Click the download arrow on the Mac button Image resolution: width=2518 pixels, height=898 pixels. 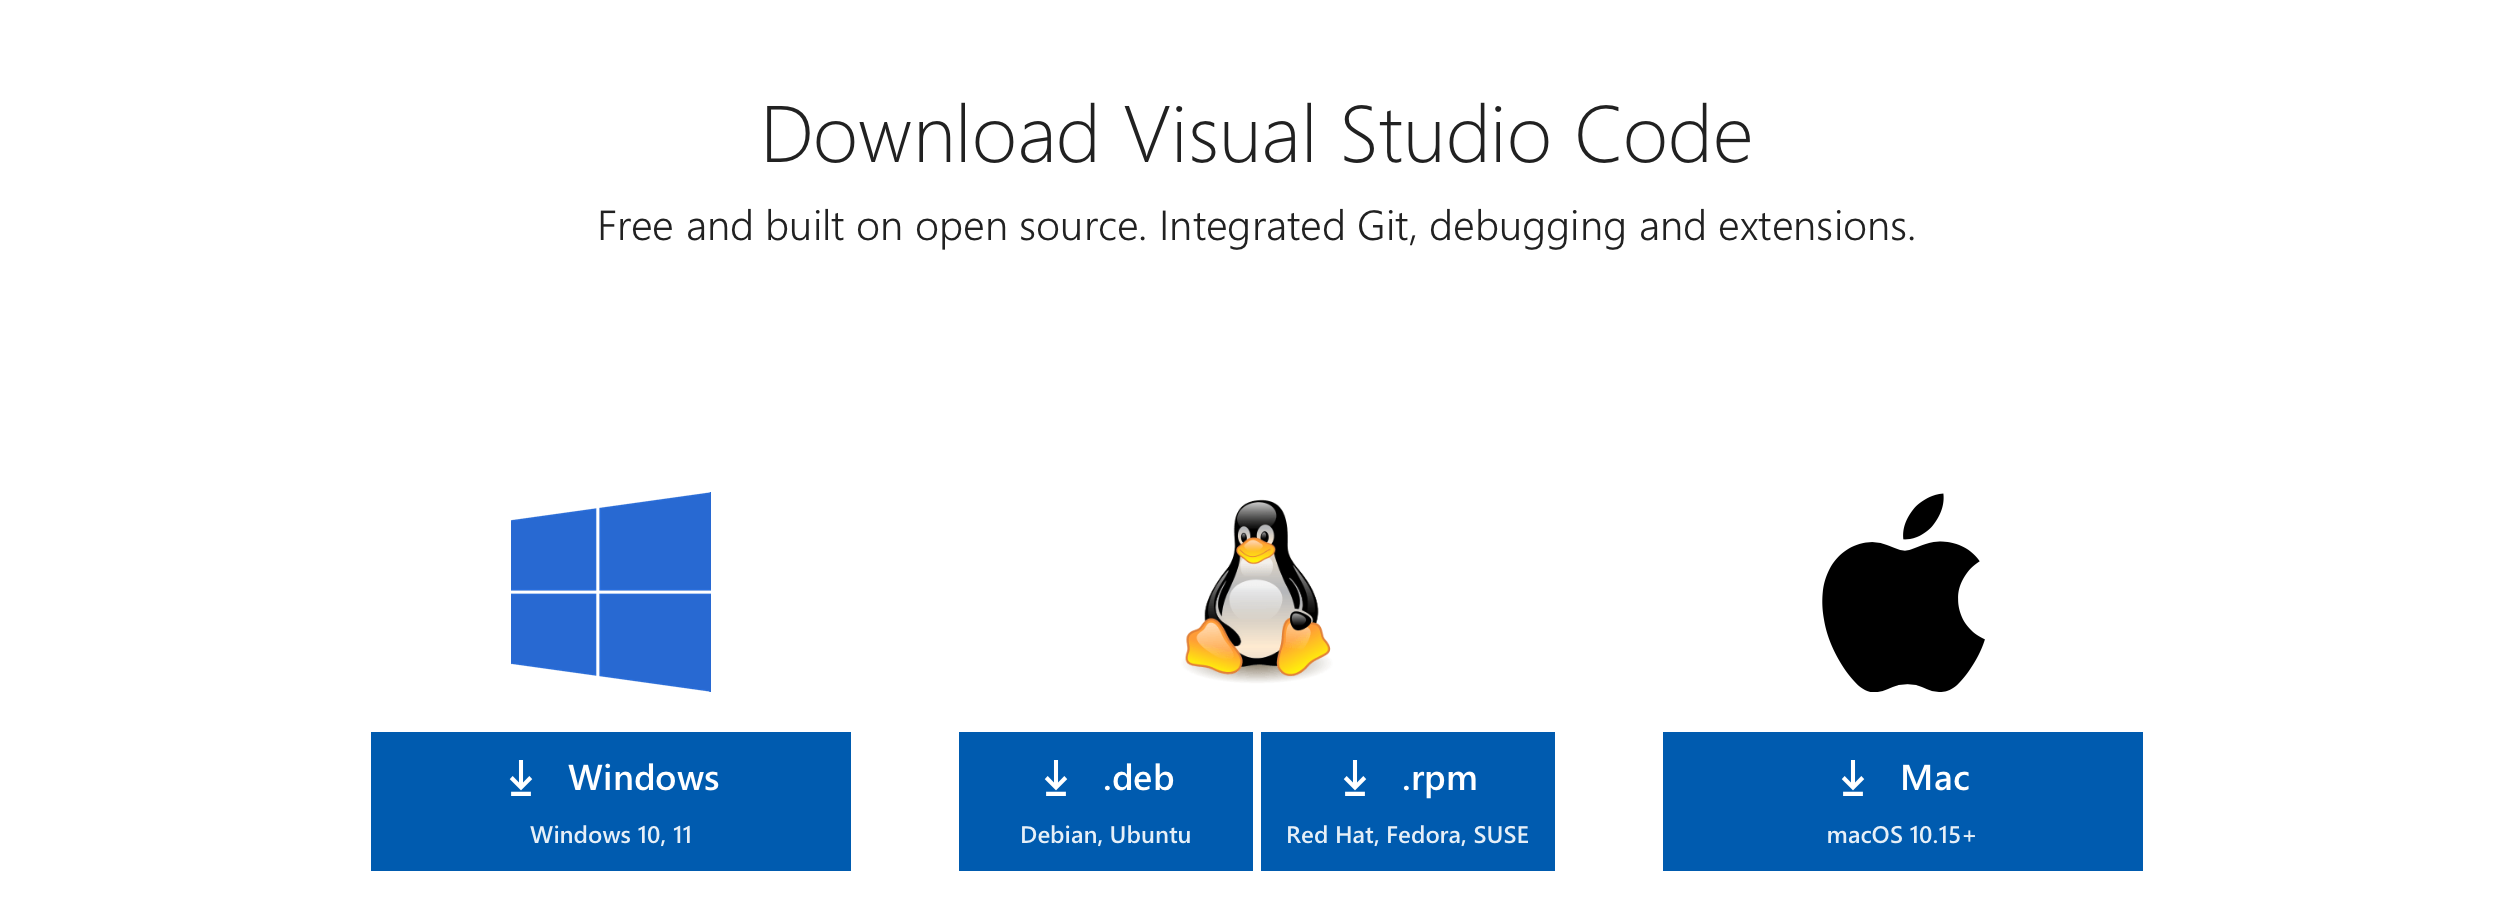pos(1853,778)
